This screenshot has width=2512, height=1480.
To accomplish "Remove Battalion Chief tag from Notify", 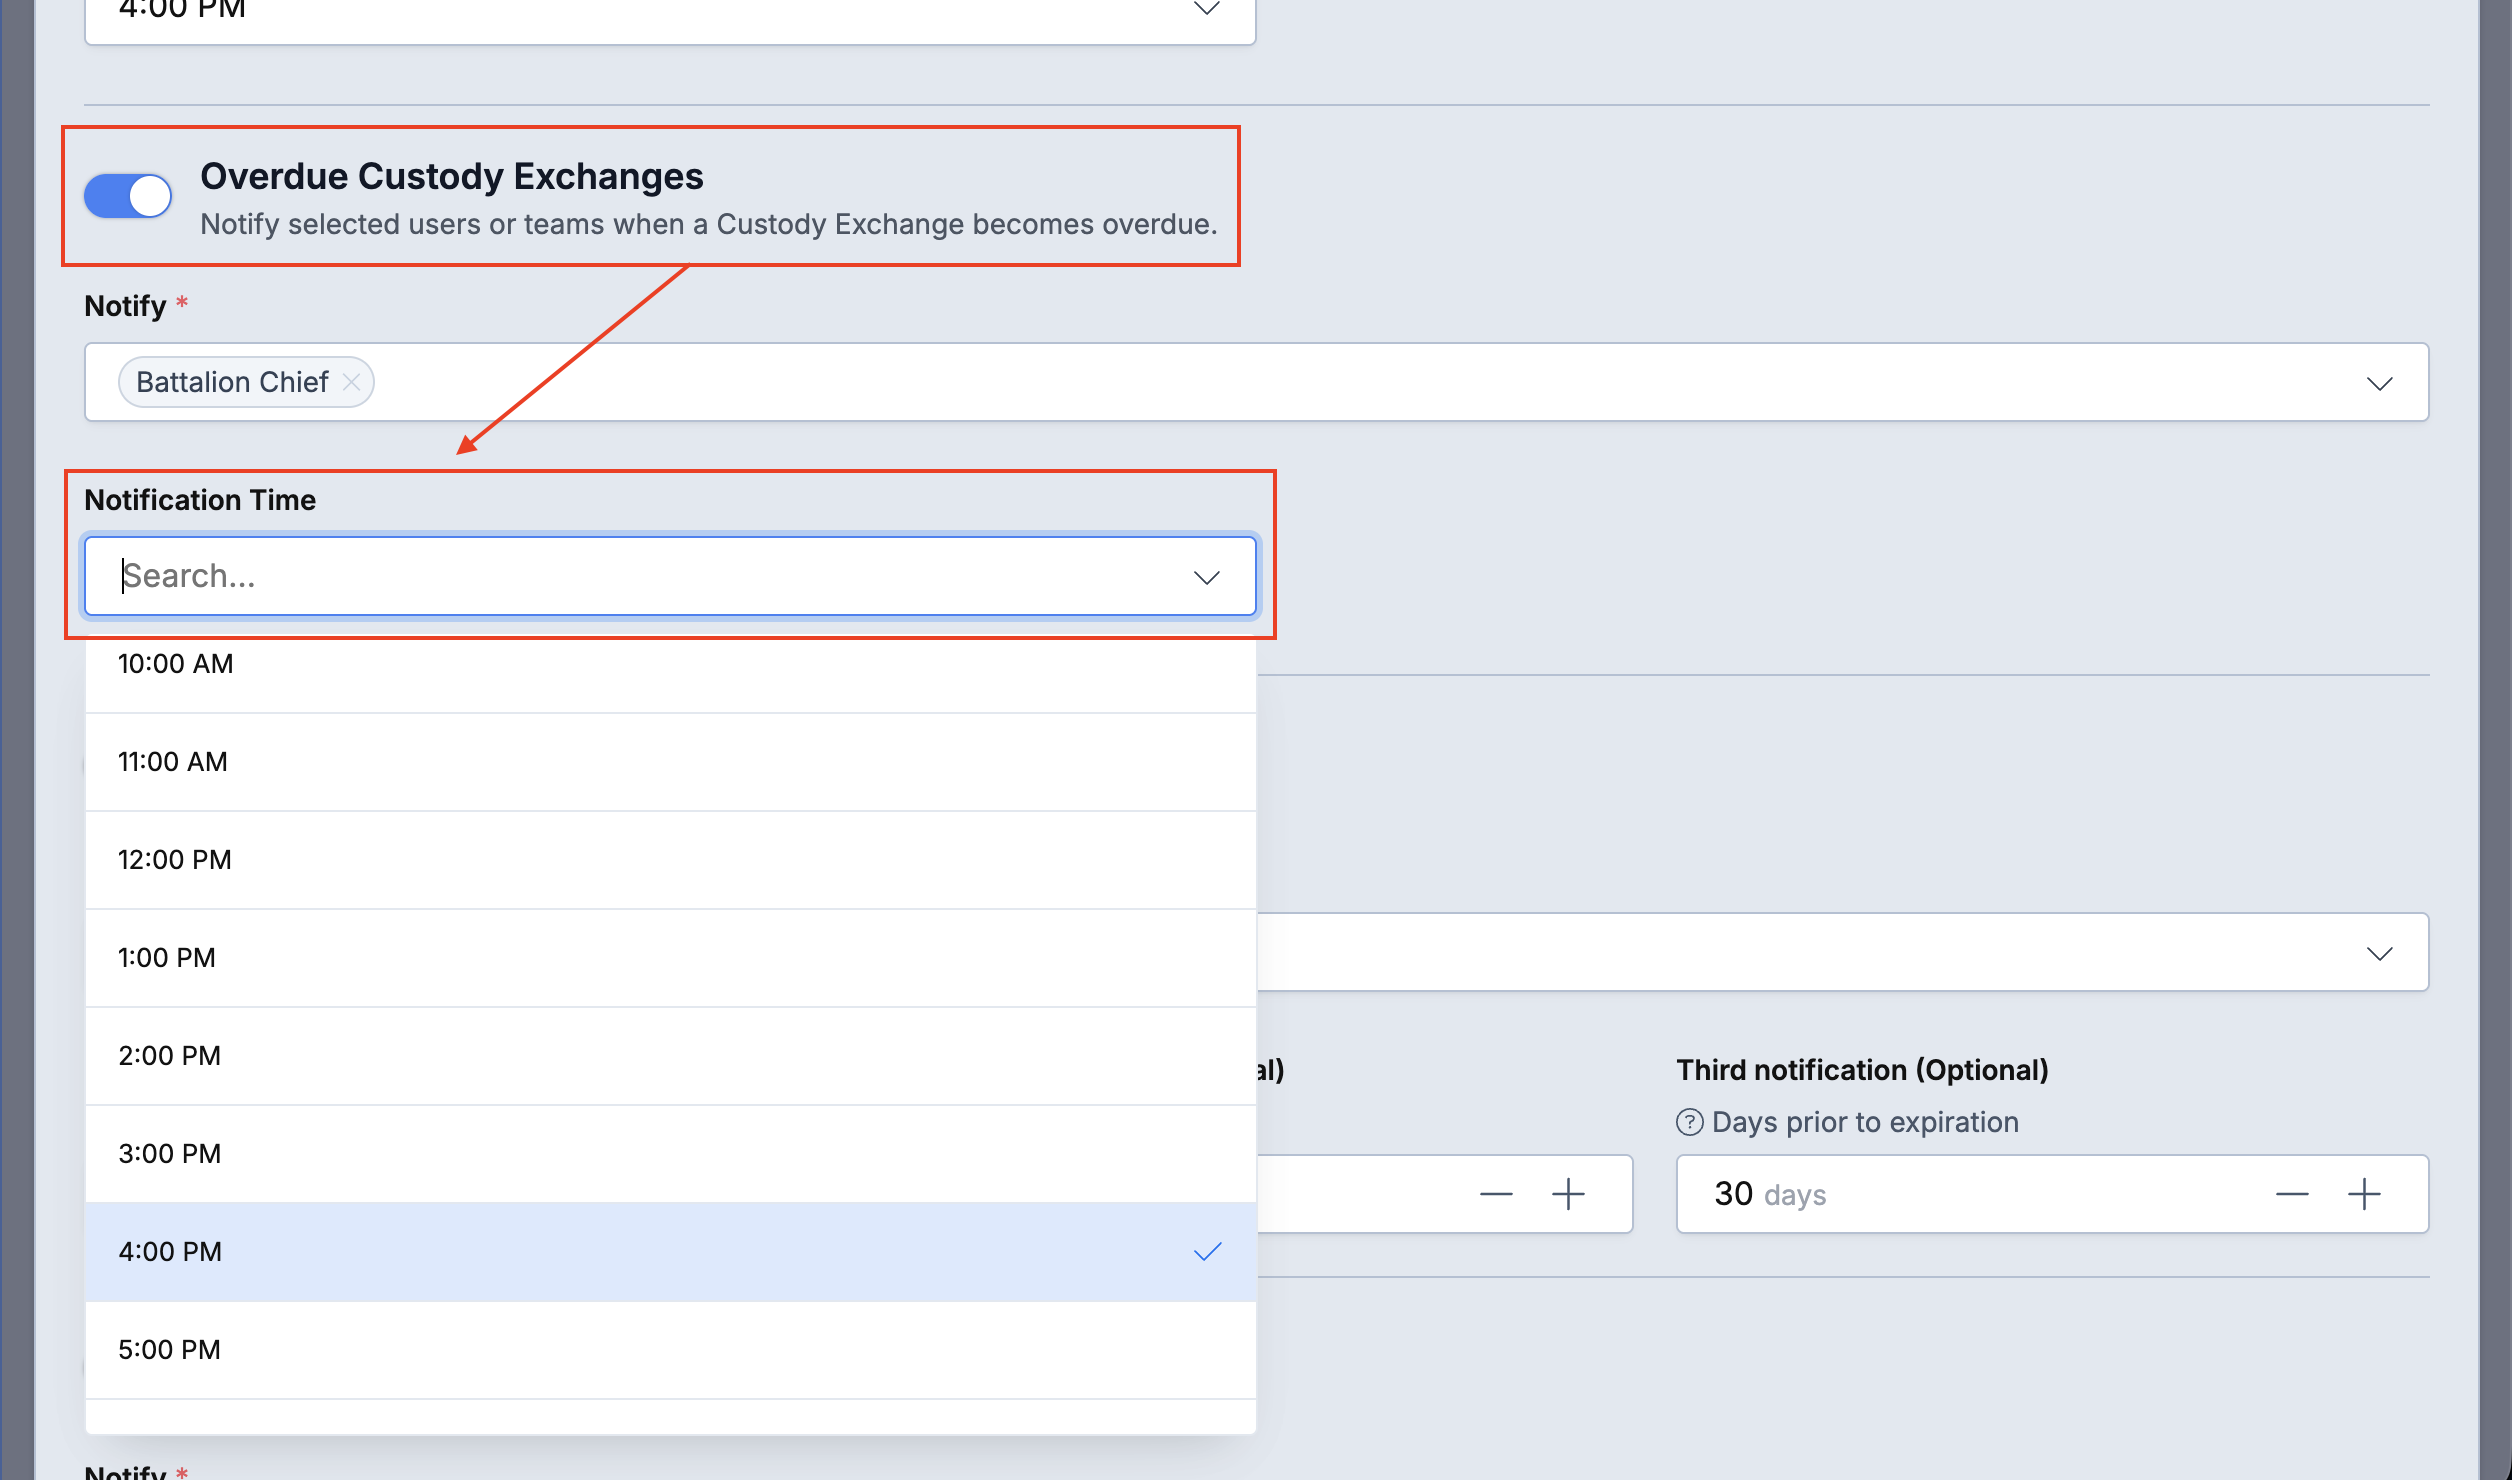I will click(351, 382).
